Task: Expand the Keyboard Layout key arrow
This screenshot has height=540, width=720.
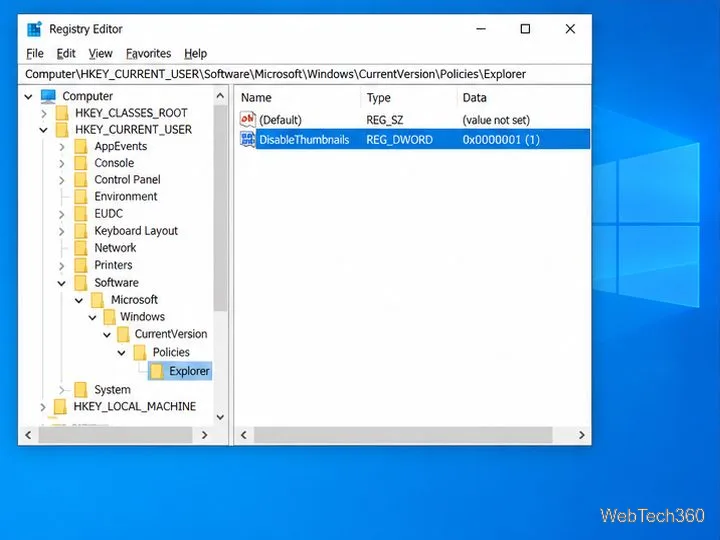Action: coord(62,231)
